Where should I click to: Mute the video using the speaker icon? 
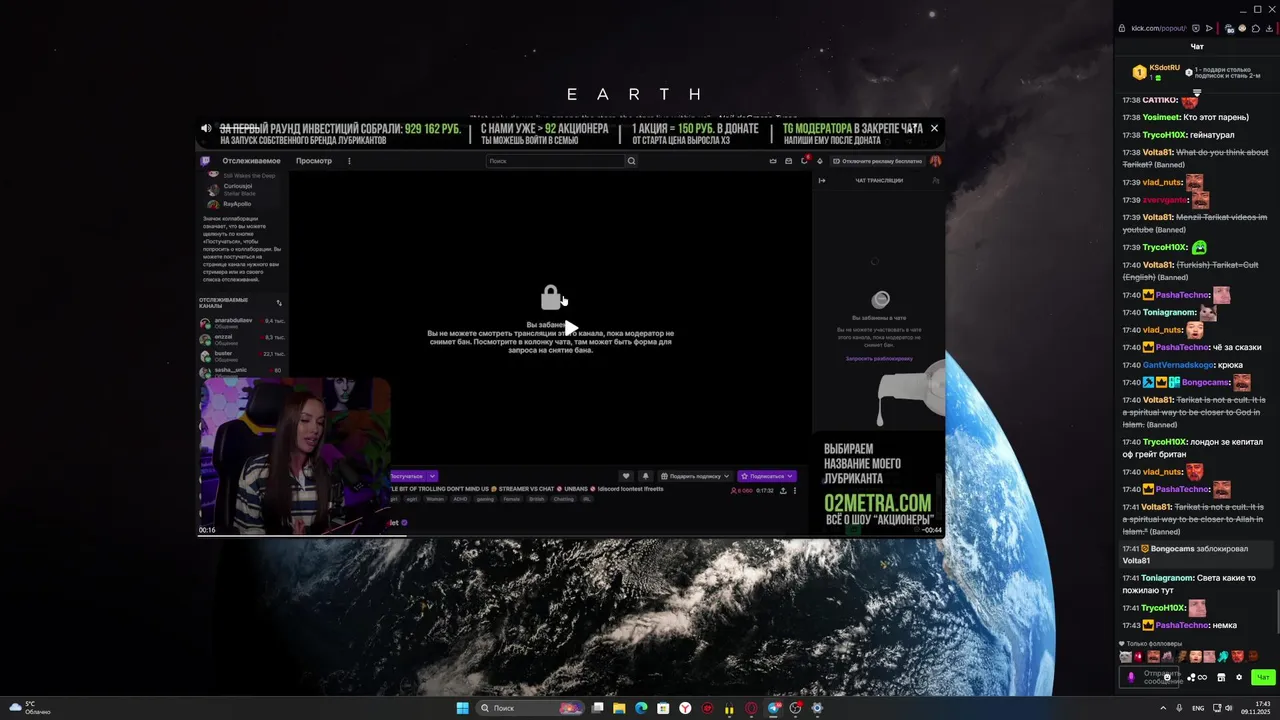[x=206, y=128]
